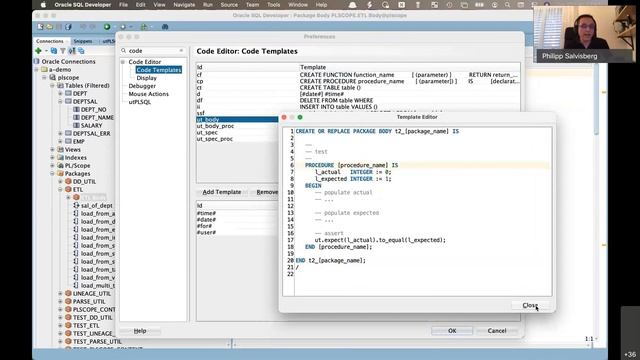Click the DD_UTIL package icon
Viewport: 640px width, 360px height.
click(68, 182)
